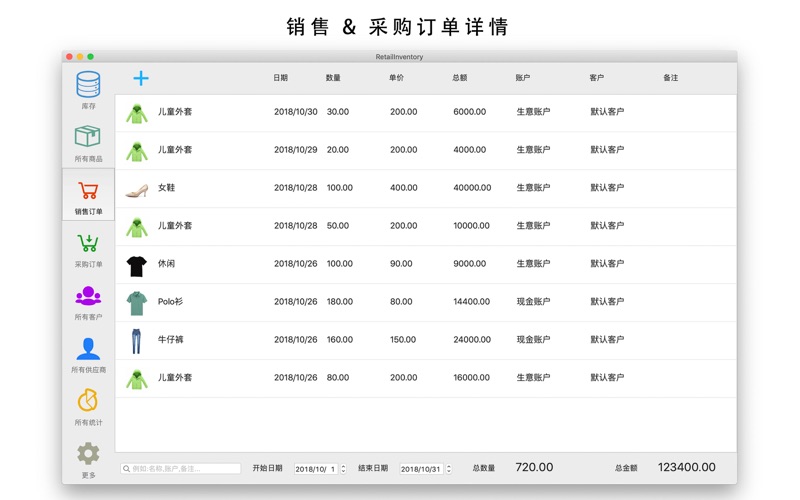Click the total 14400.00 cell
Screen dimensions: 800x500
pos(471,302)
